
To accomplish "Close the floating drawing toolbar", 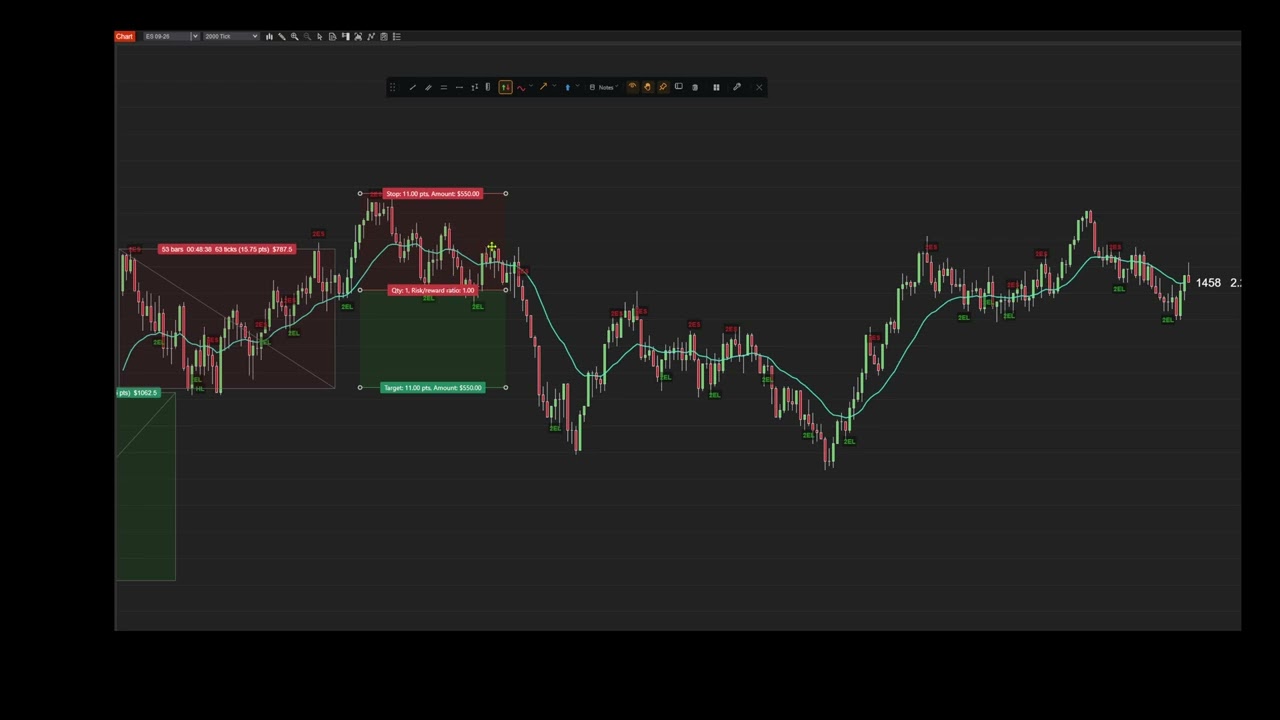I will (759, 87).
